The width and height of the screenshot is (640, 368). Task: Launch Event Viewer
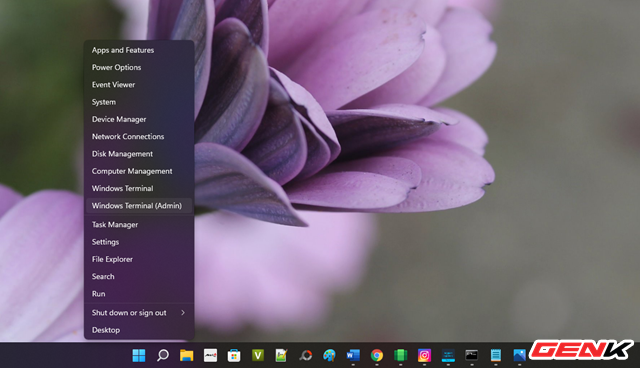[139, 84]
